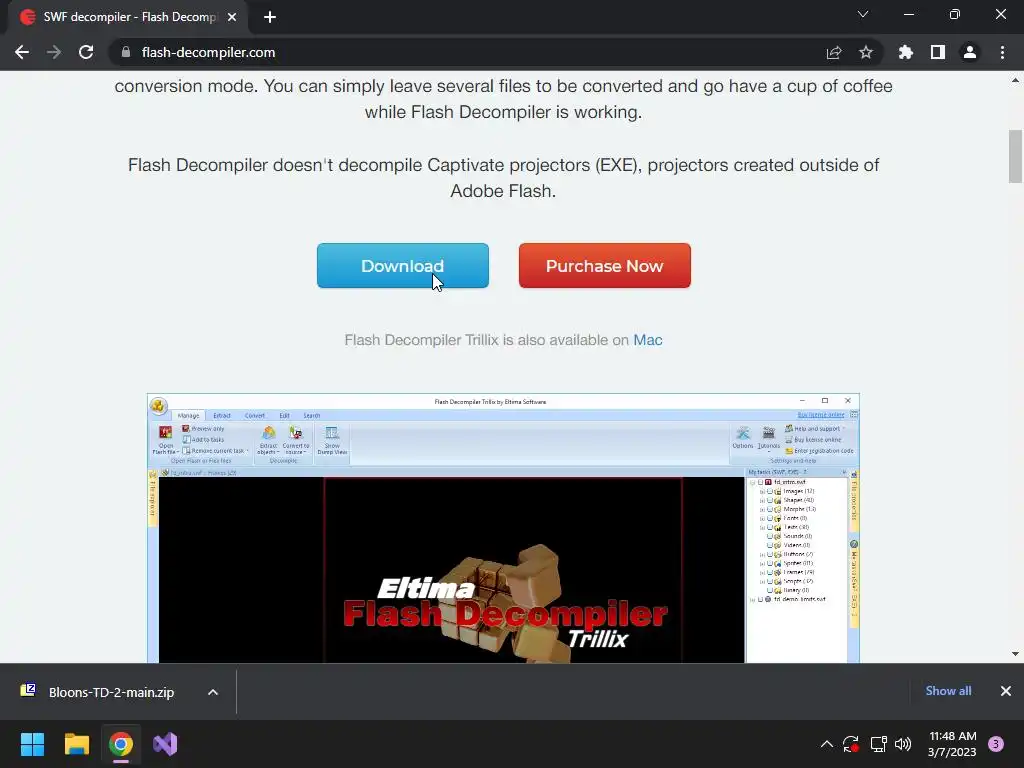Open the Windows Start menu
1024x768 pixels.
pos(32,744)
